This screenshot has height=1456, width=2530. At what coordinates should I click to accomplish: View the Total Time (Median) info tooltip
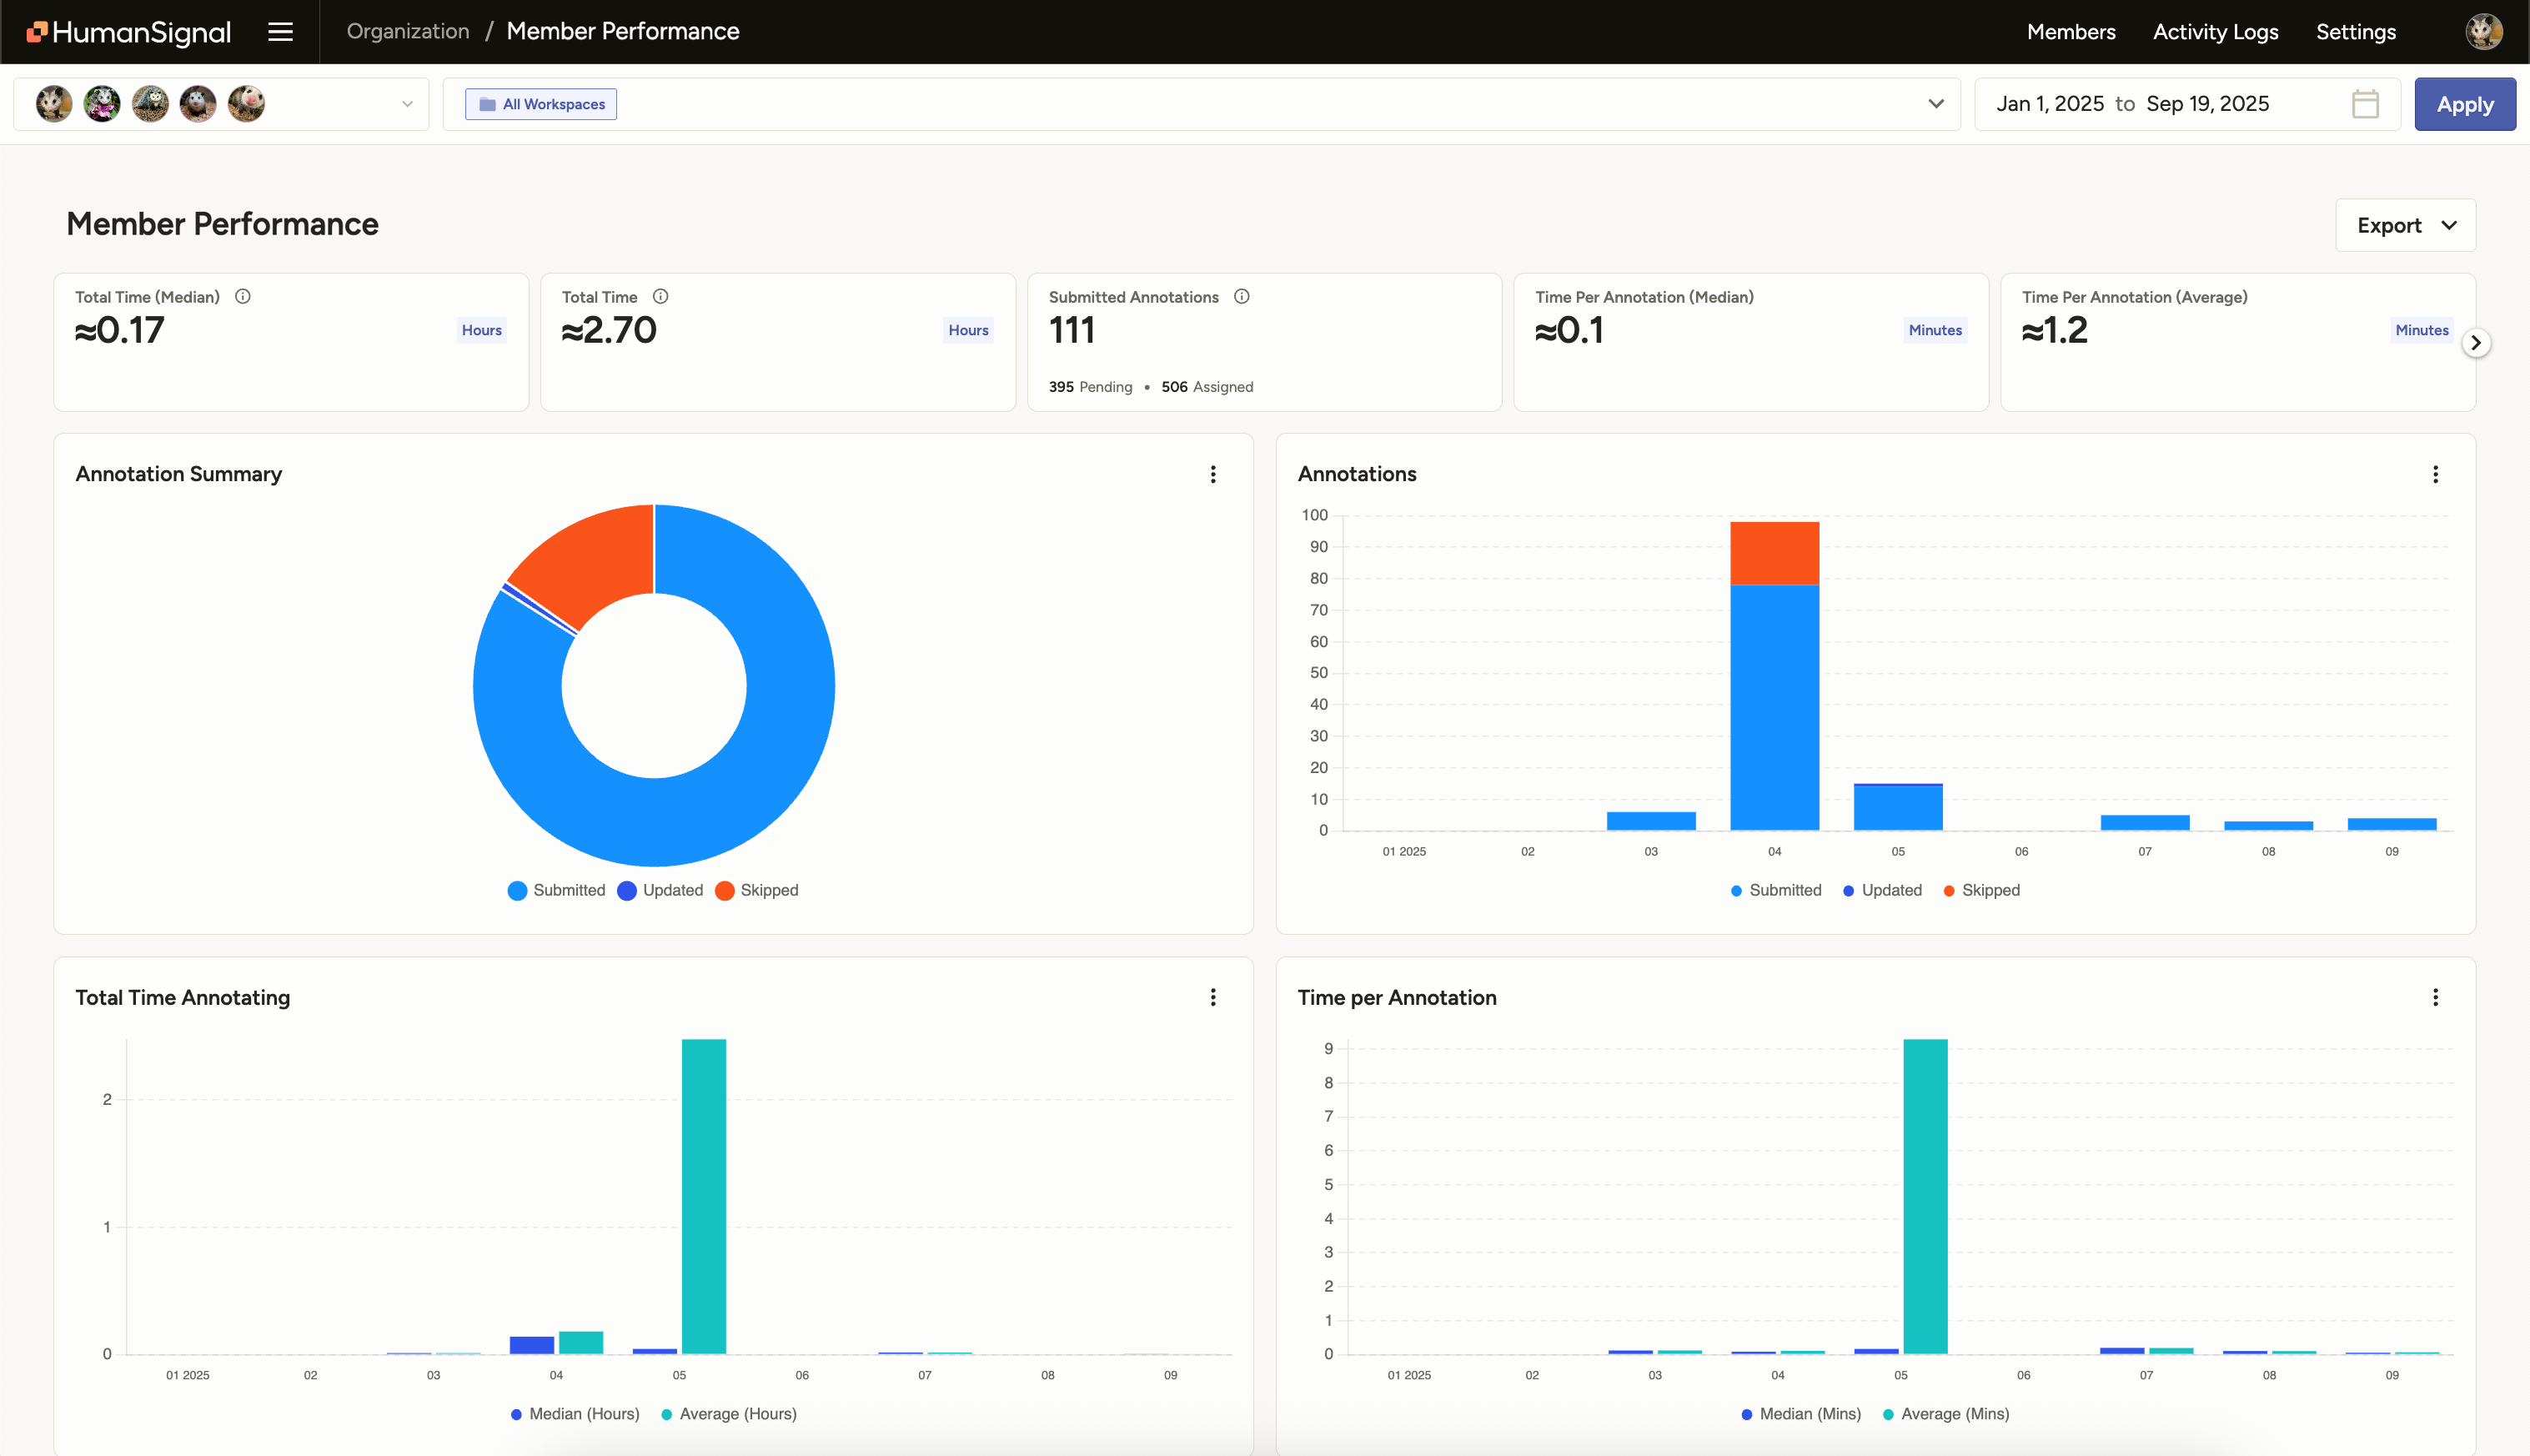243,296
